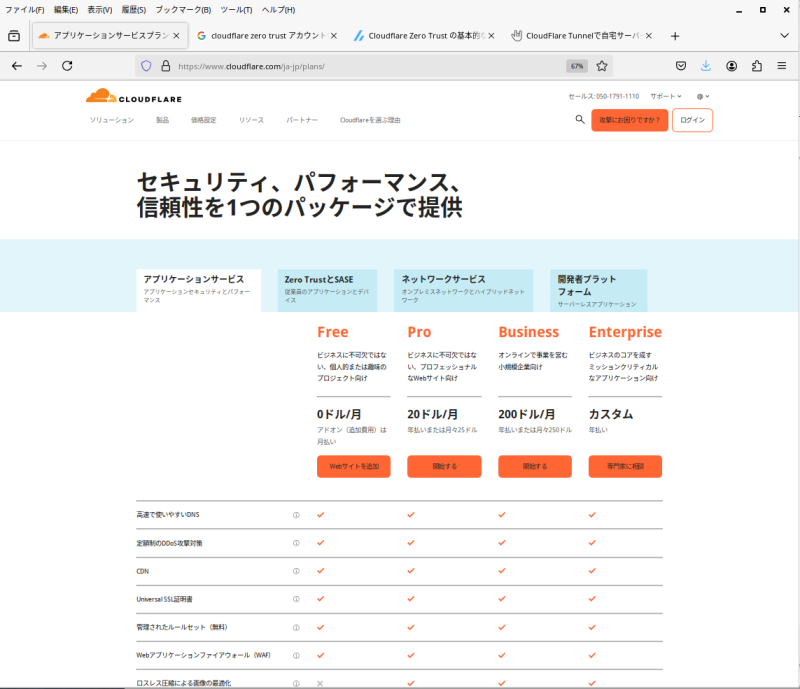Viewport: 800px width, 689px height.
Task: Save page to Pocket icon
Action: pos(681,66)
